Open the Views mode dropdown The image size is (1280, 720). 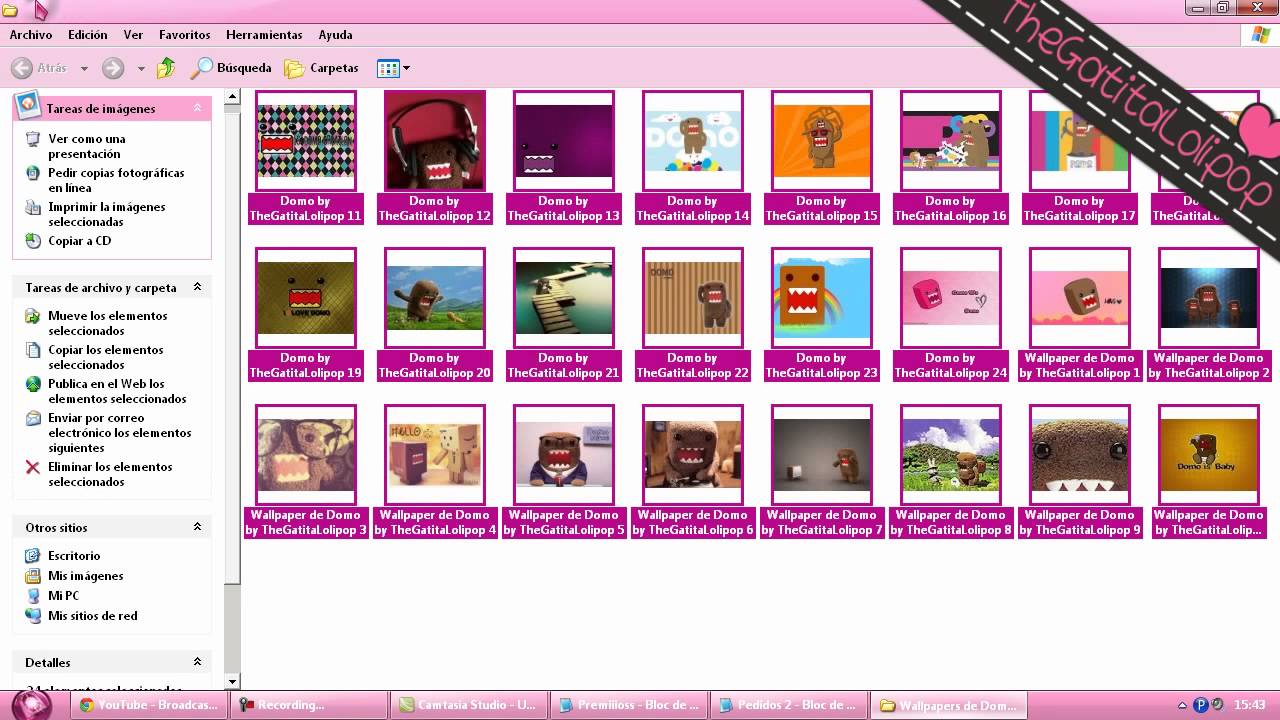393,68
